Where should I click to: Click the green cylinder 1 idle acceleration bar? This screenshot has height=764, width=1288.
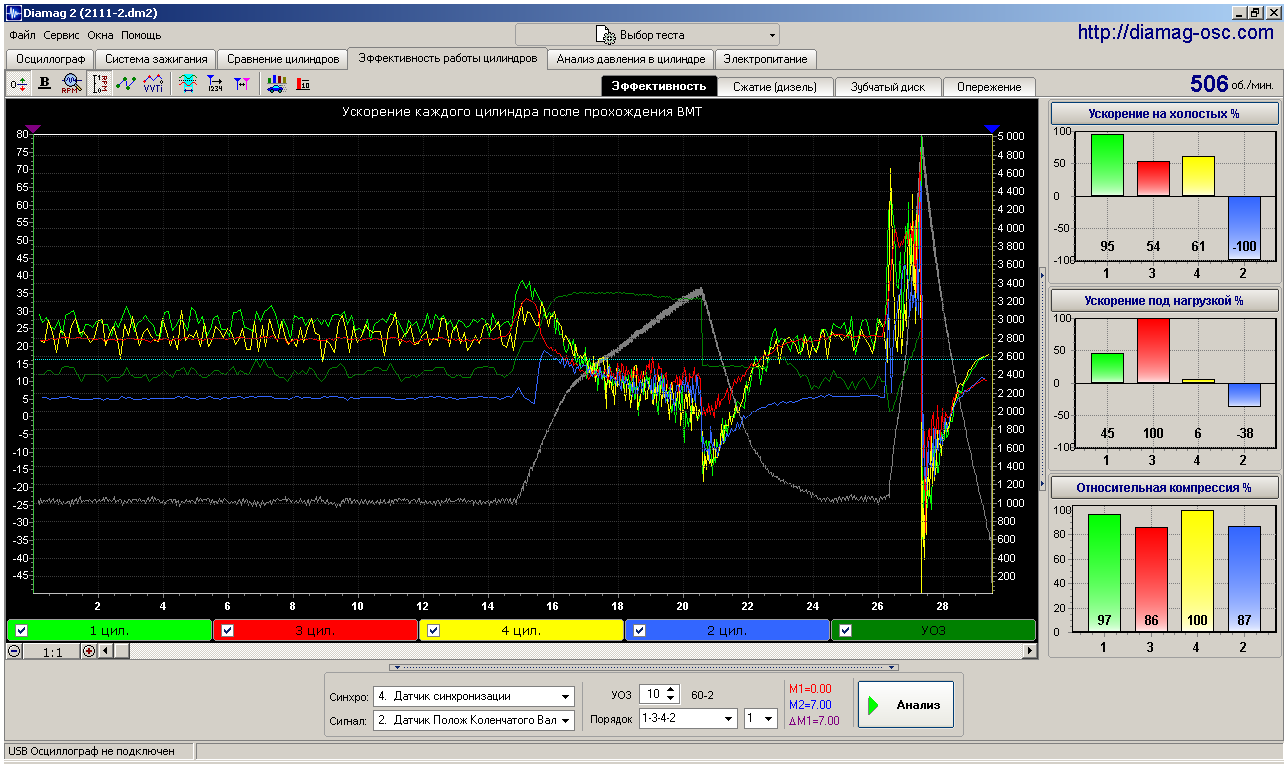tap(1107, 164)
